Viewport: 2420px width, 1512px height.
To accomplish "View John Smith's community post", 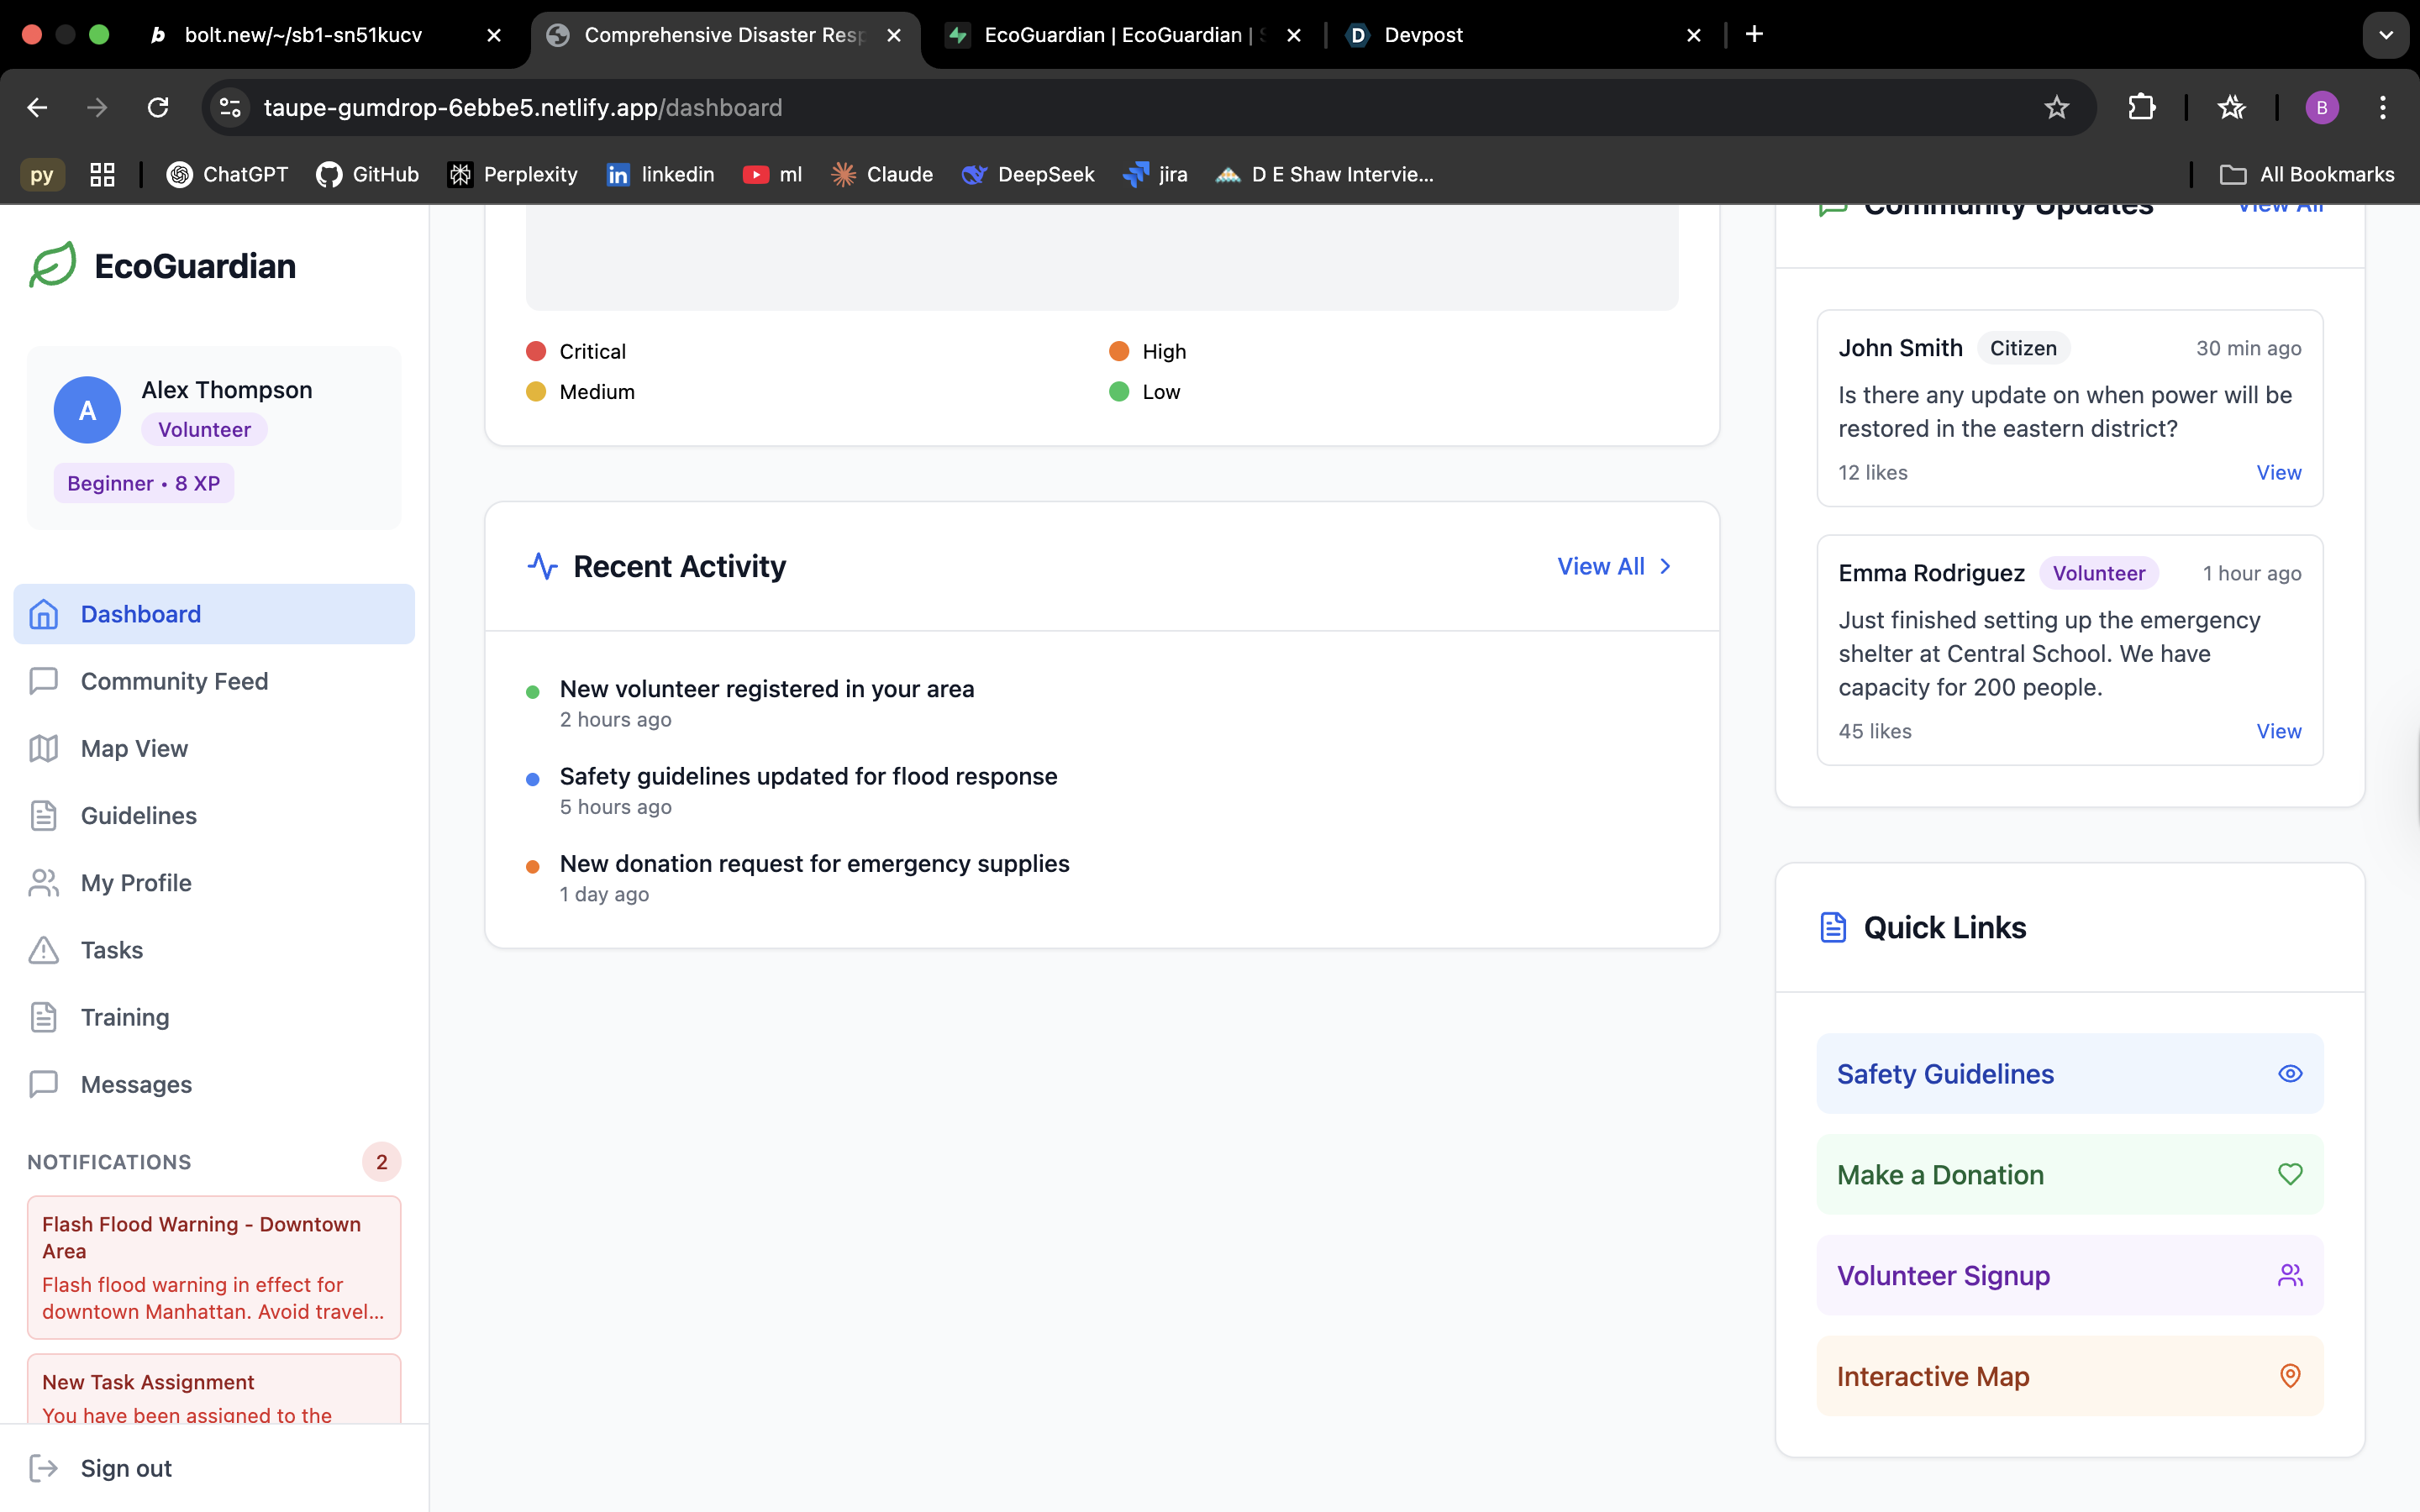I will tap(2278, 472).
